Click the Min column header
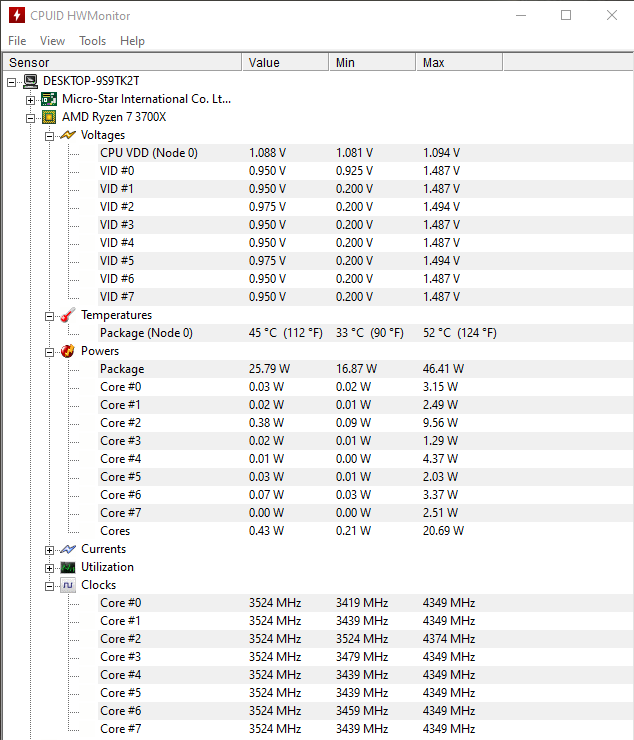This screenshot has height=740, width=634. click(372, 62)
